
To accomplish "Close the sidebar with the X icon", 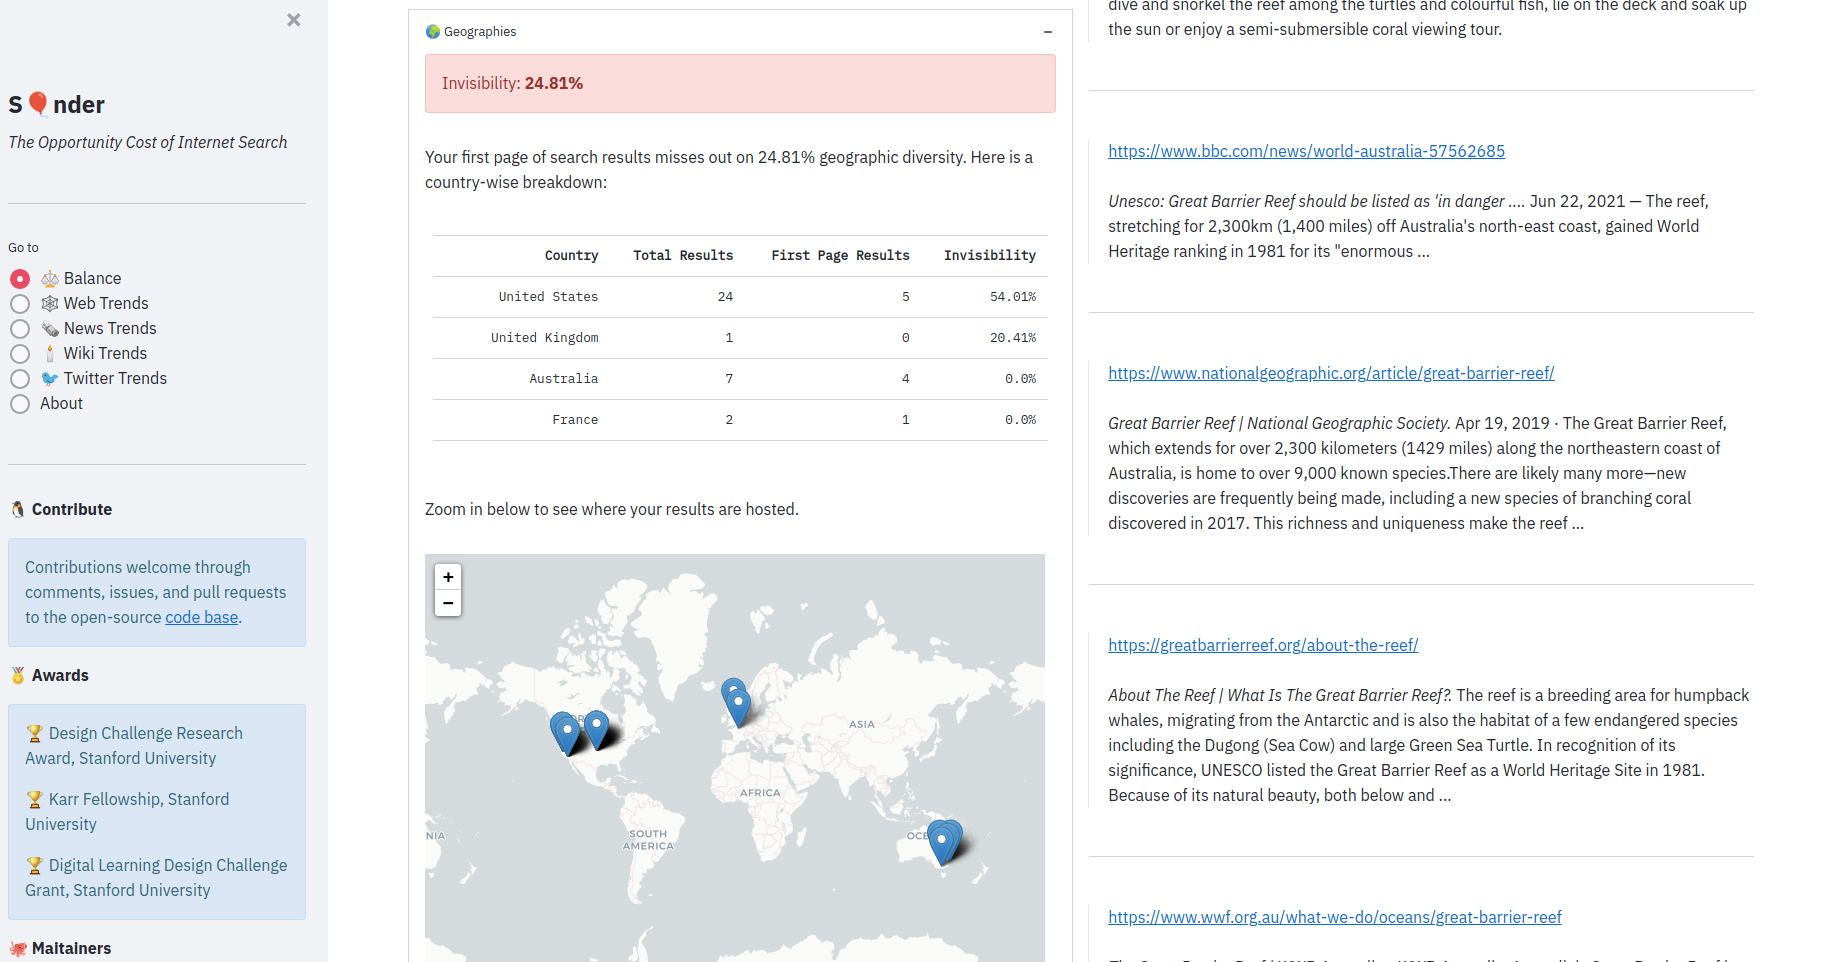I will pyautogui.click(x=293, y=20).
